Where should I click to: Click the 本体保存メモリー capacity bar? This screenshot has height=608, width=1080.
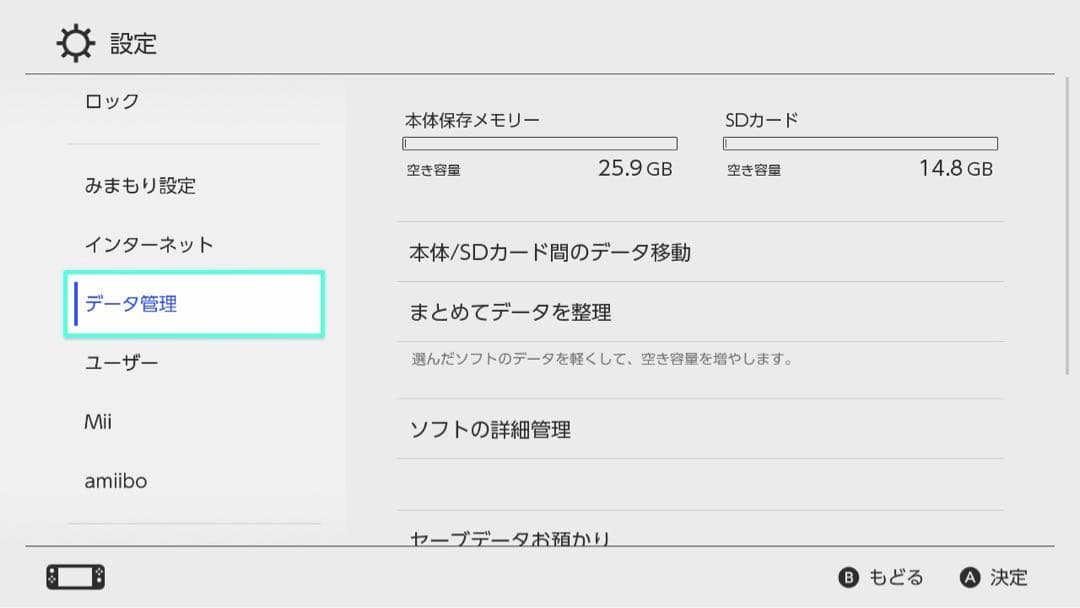click(x=541, y=142)
